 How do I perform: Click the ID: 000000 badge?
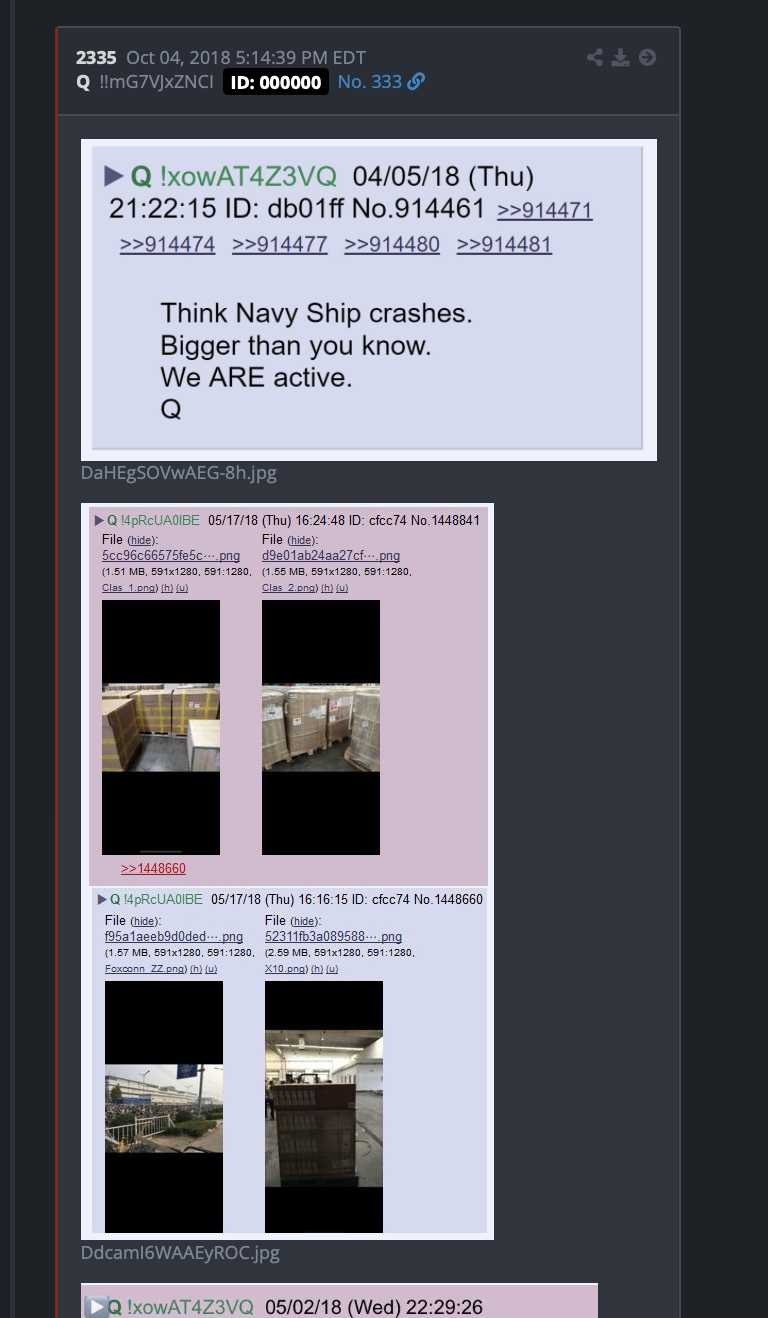pyautogui.click(x=276, y=82)
